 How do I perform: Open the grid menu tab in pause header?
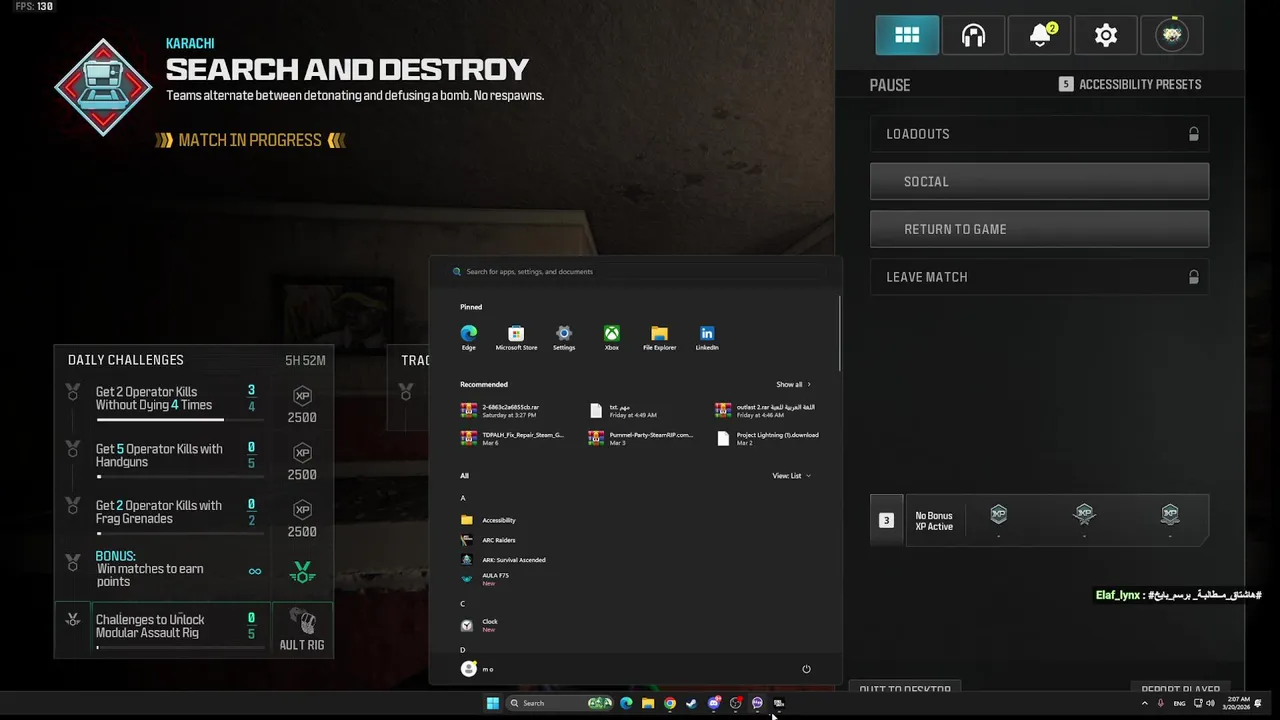pos(907,35)
